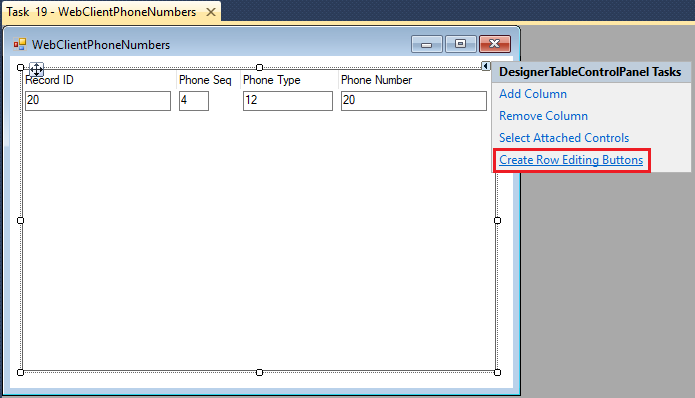
Task: Click the bottom-middle resize handle of panel
Action: pyautogui.click(x=259, y=372)
